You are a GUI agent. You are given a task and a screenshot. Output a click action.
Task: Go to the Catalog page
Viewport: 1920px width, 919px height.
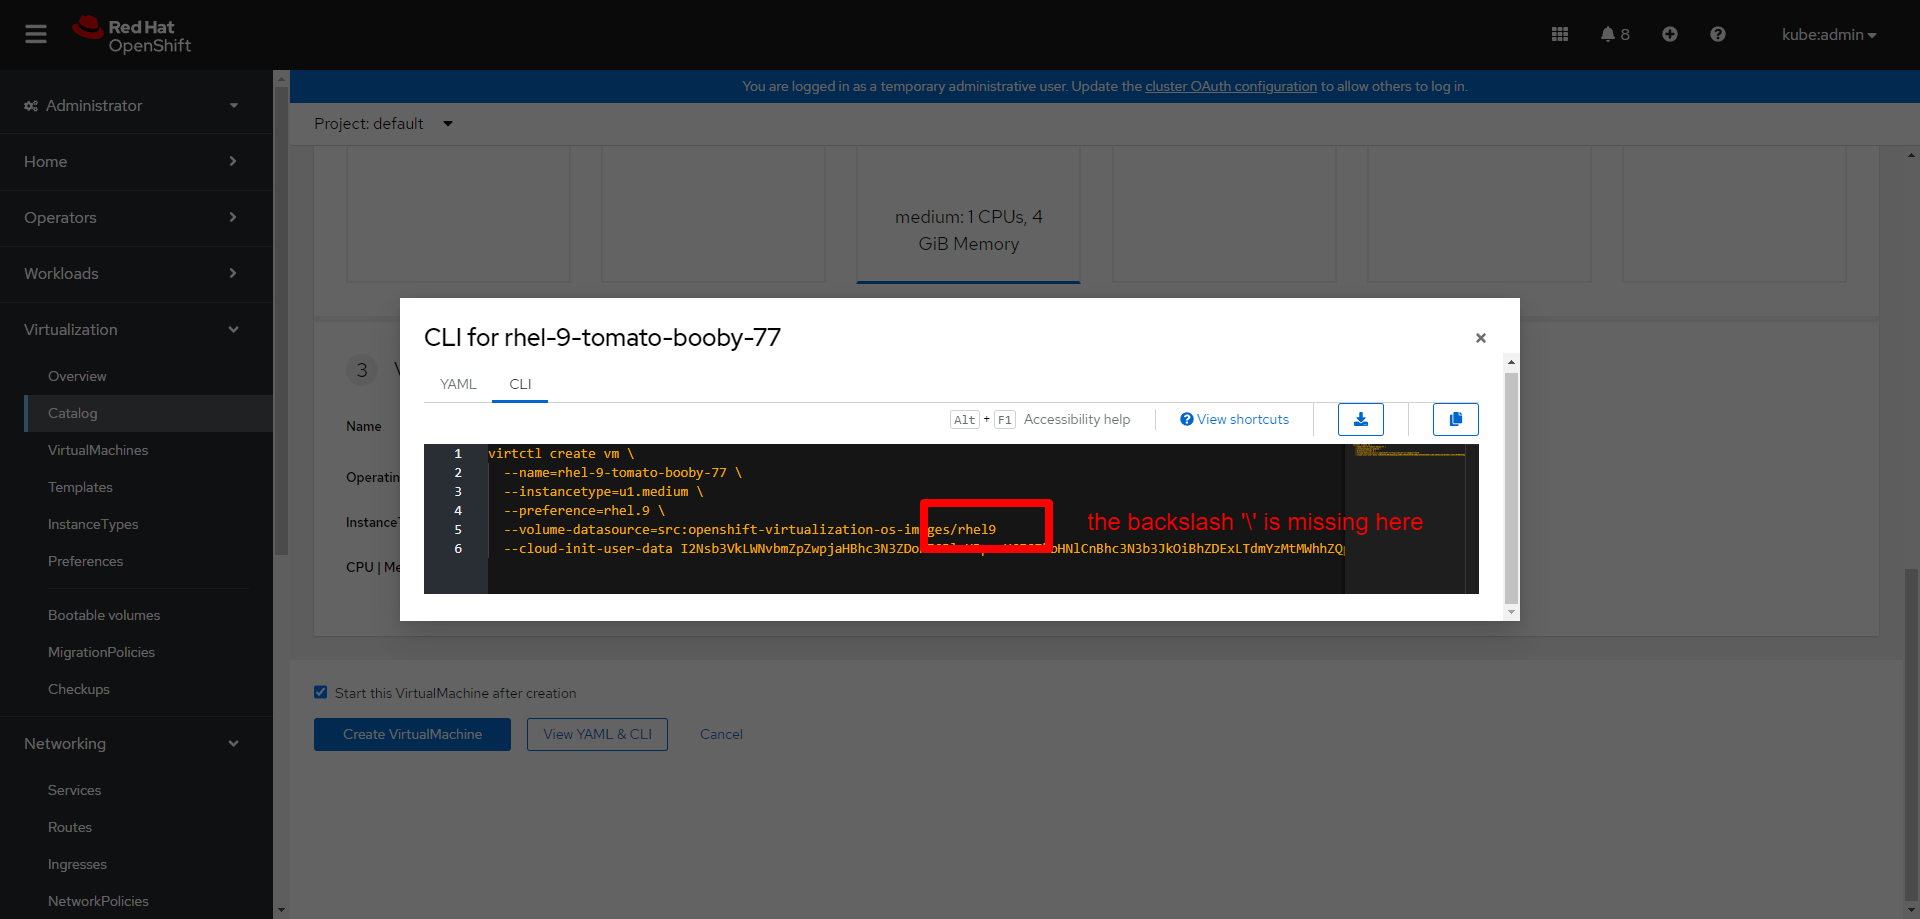tap(148, 413)
